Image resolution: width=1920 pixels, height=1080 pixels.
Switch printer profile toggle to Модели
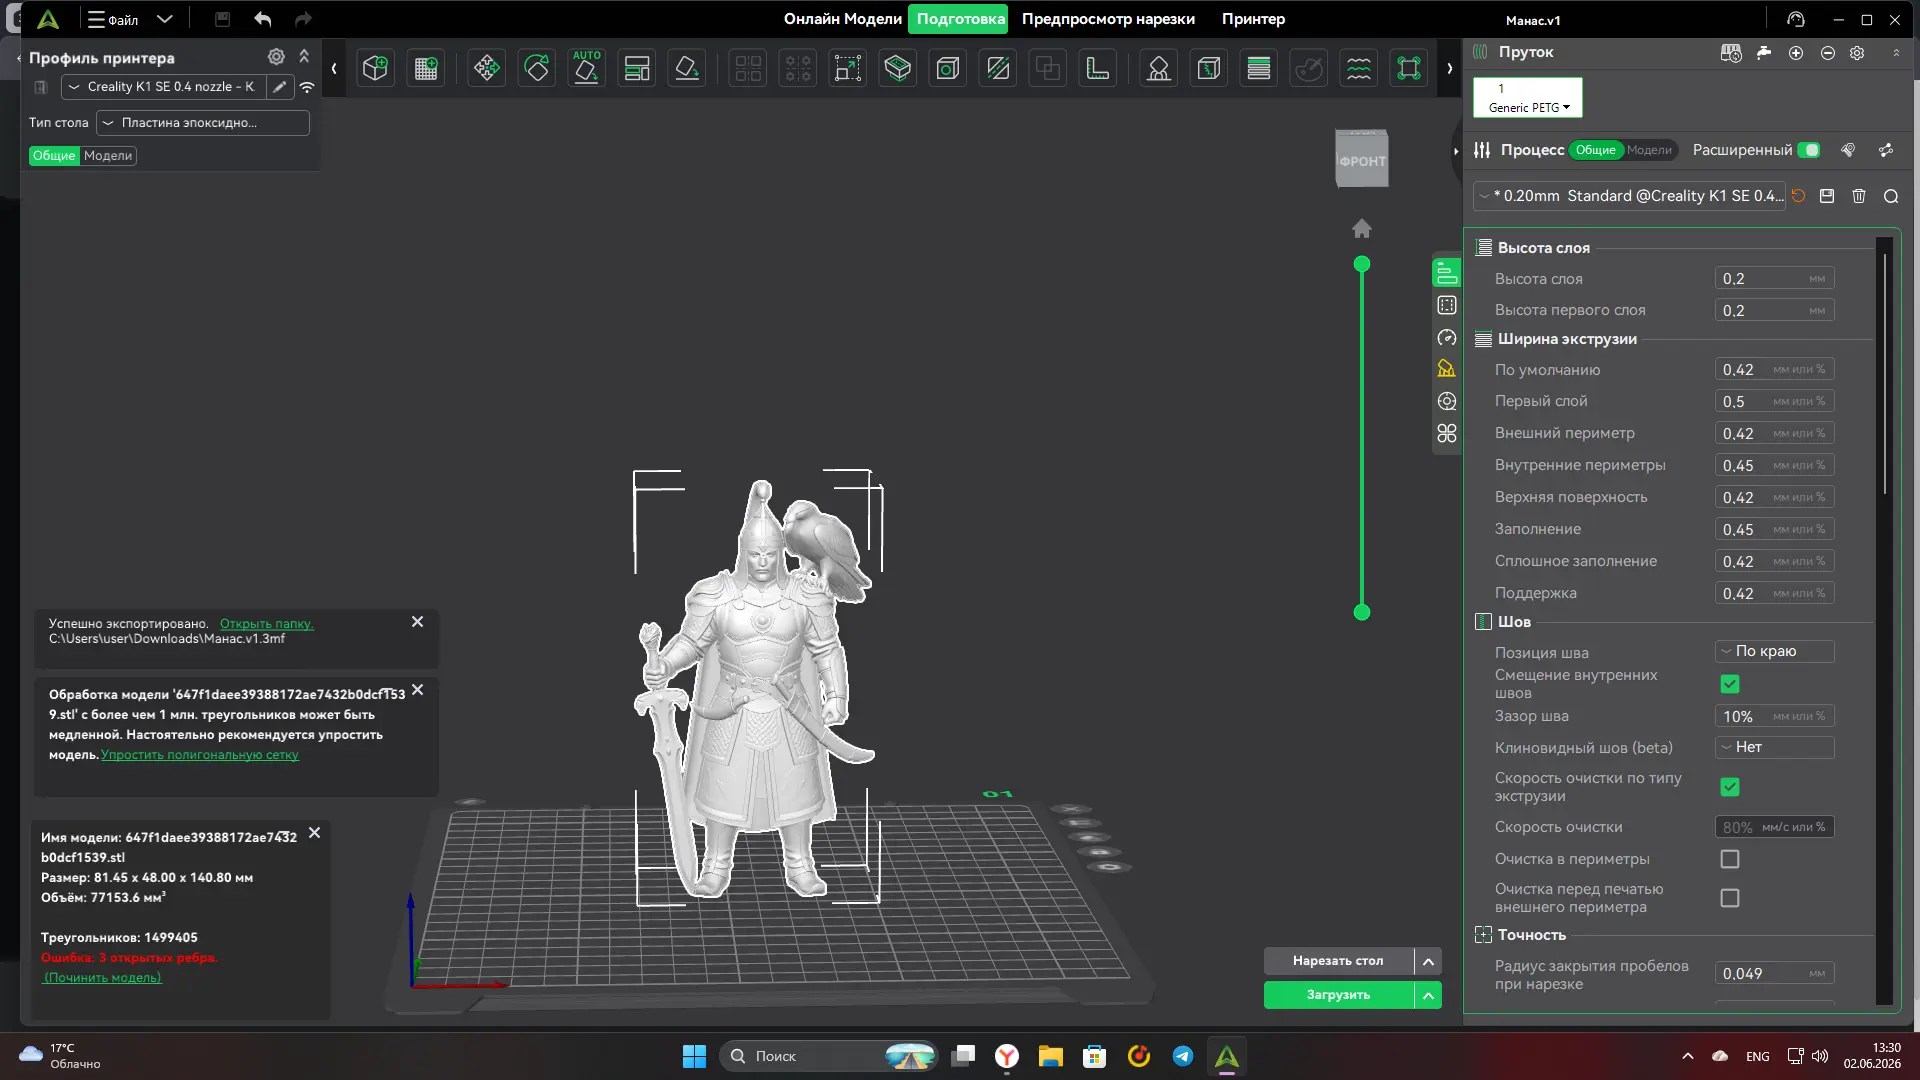click(x=108, y=156)
